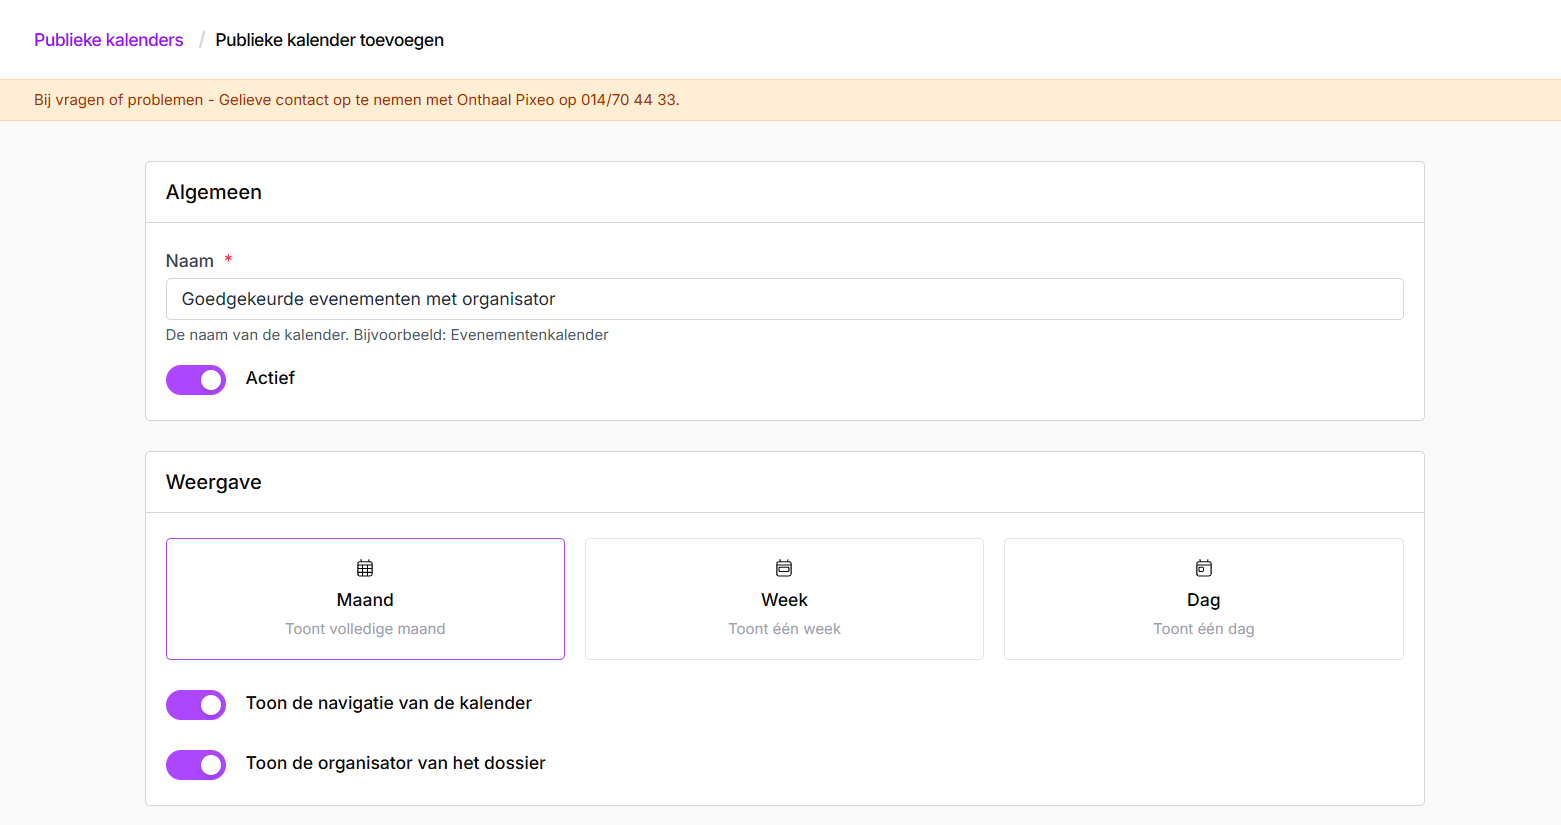Click the Week calendar icon

point(784,568)
